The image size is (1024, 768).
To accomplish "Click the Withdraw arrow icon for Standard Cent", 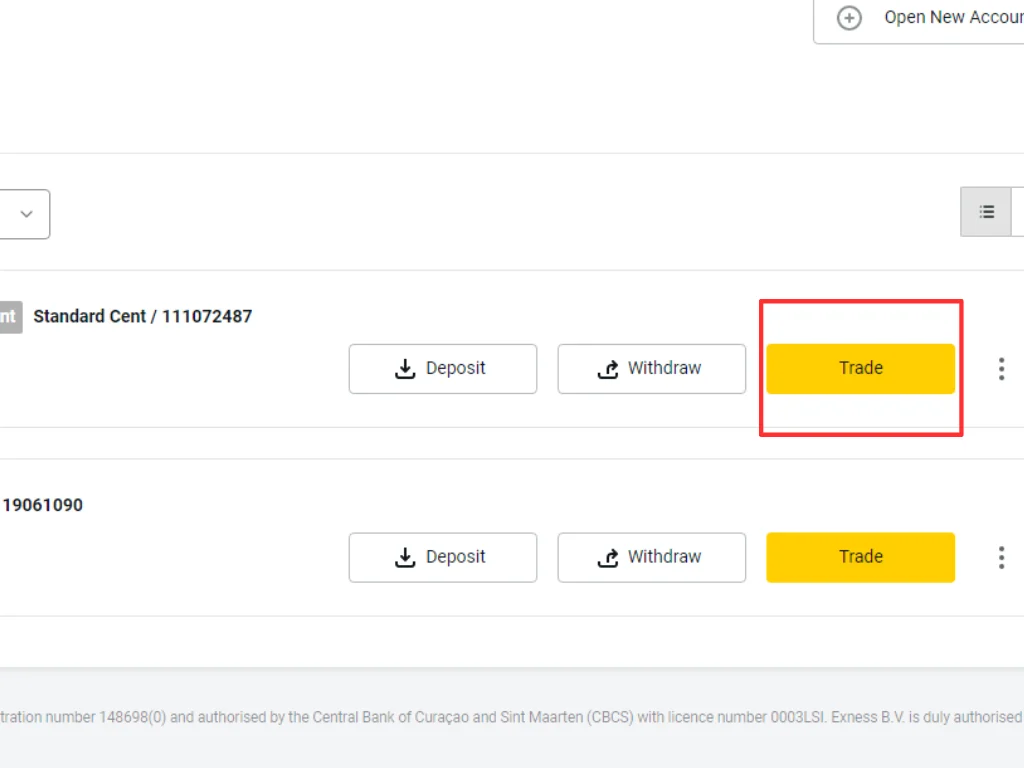I will point(608,369).
